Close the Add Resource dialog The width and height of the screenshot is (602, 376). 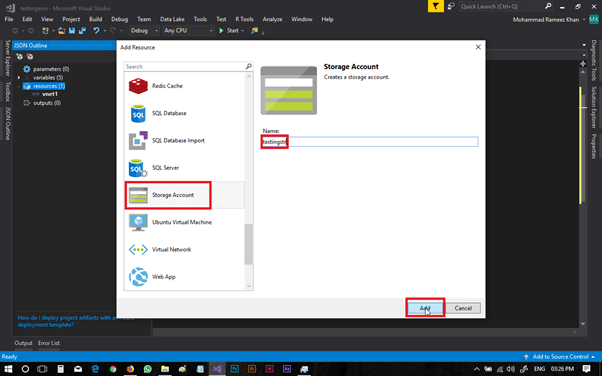tap(478, 47)
